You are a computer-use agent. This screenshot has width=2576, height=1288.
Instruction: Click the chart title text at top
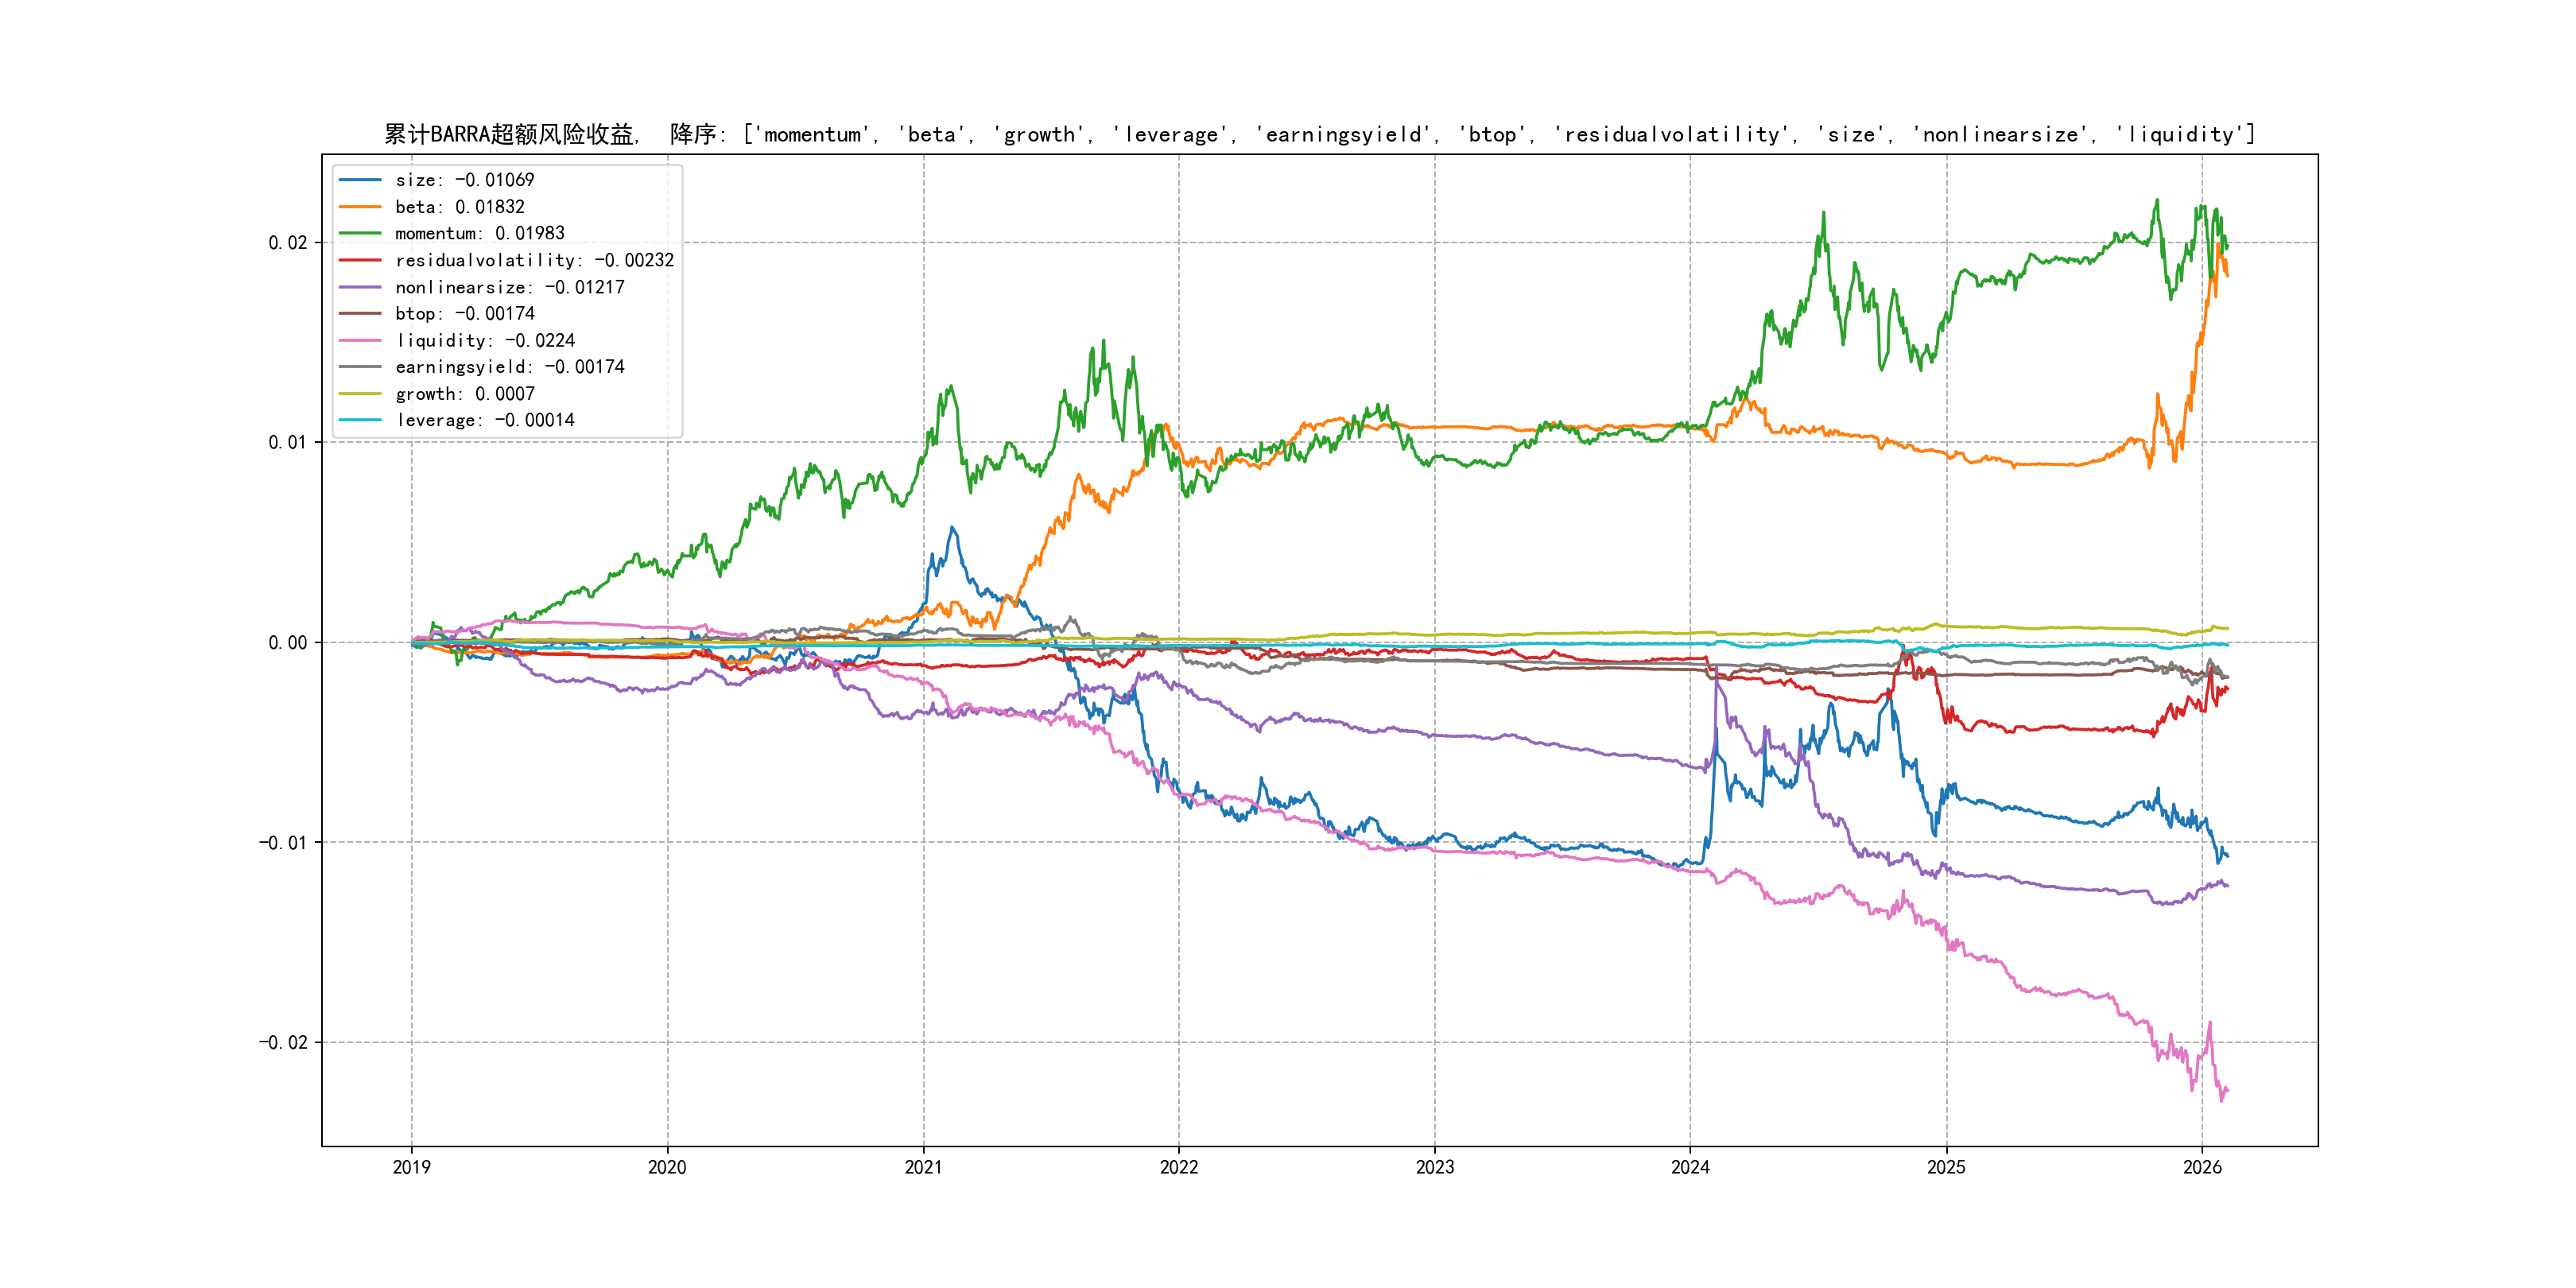[1319, 134]
